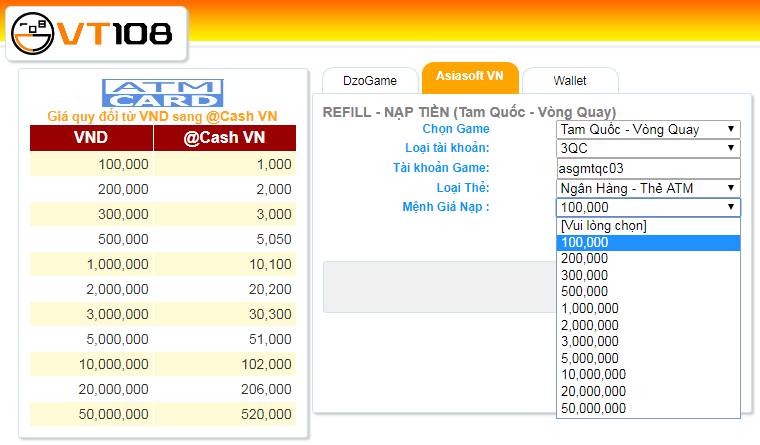The height and width of the screenshot is (445, 760).
Task: Switch to the Wallet tab
Action: point(570,80)
